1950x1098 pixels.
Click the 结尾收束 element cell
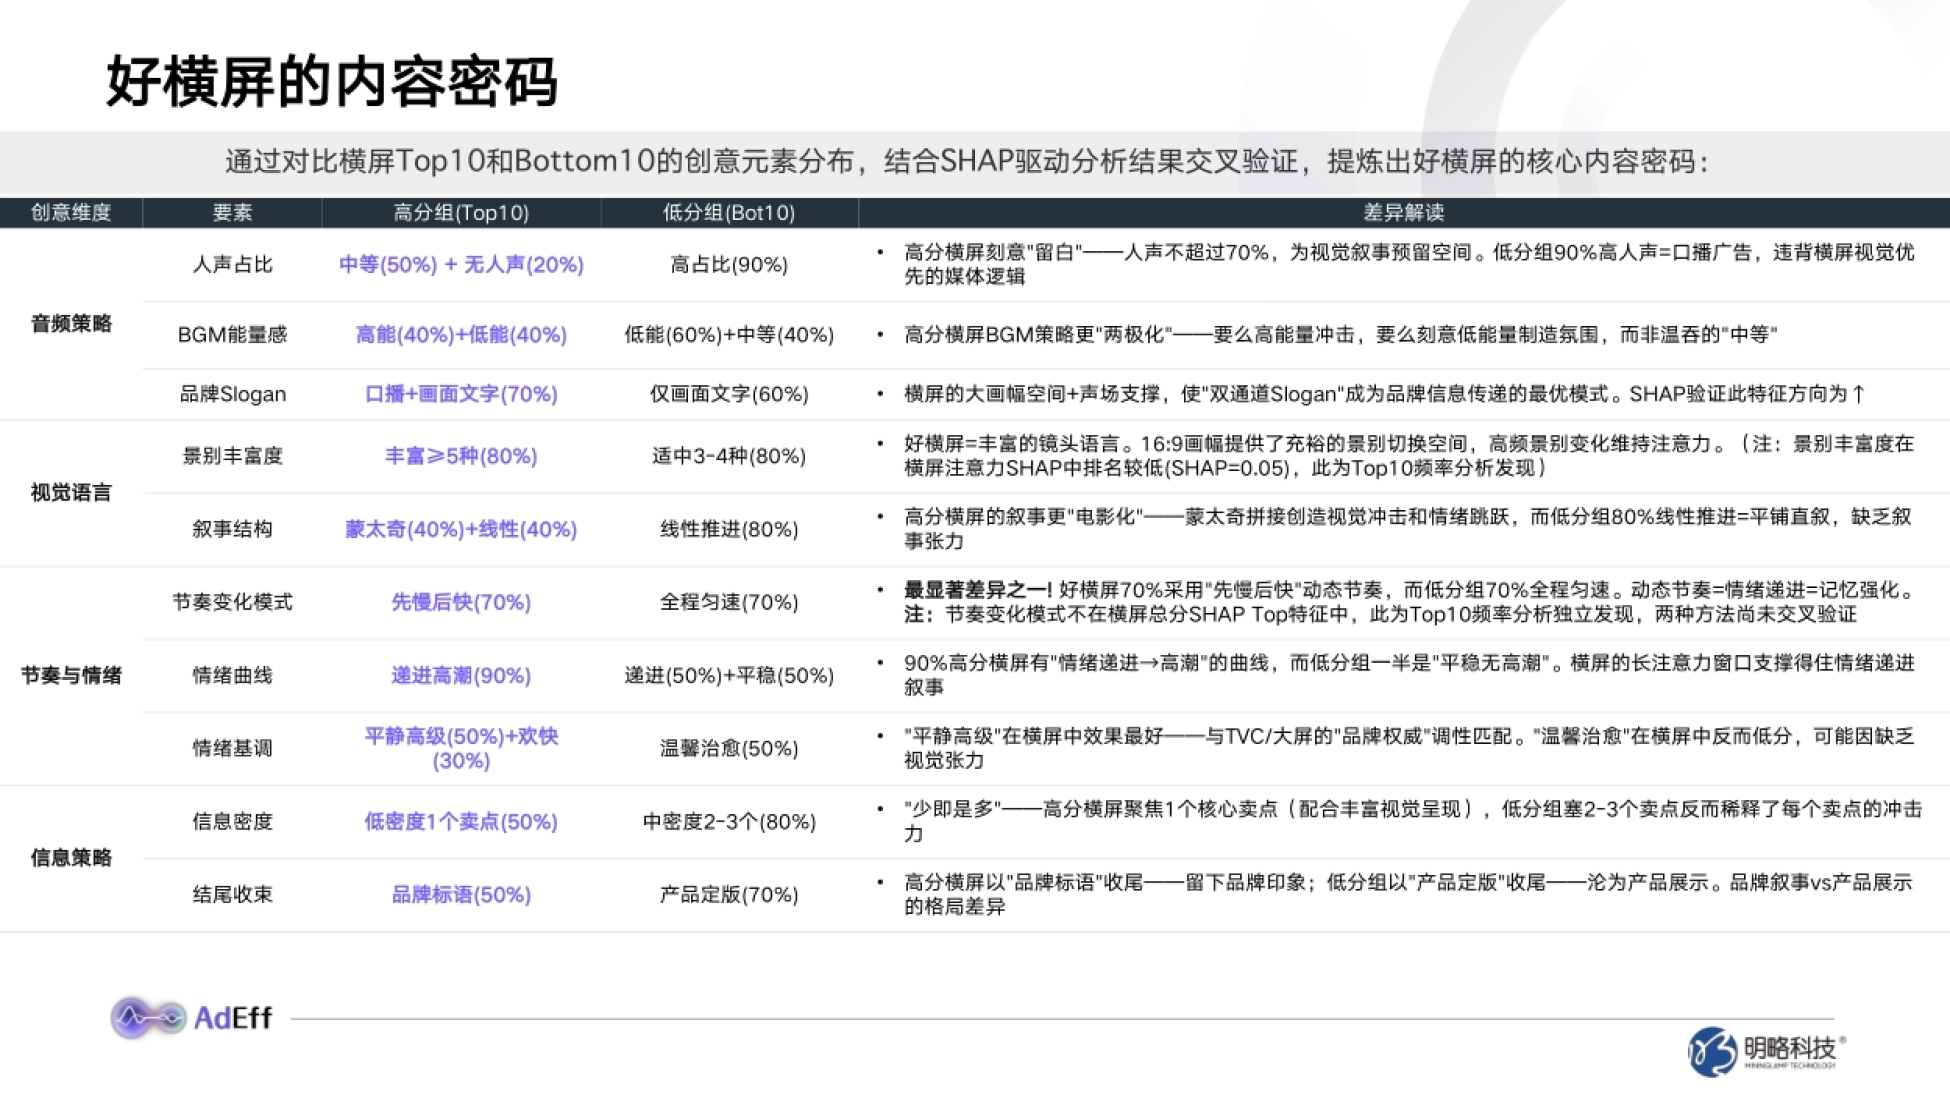pyautogui.click(x=232, y=894)
